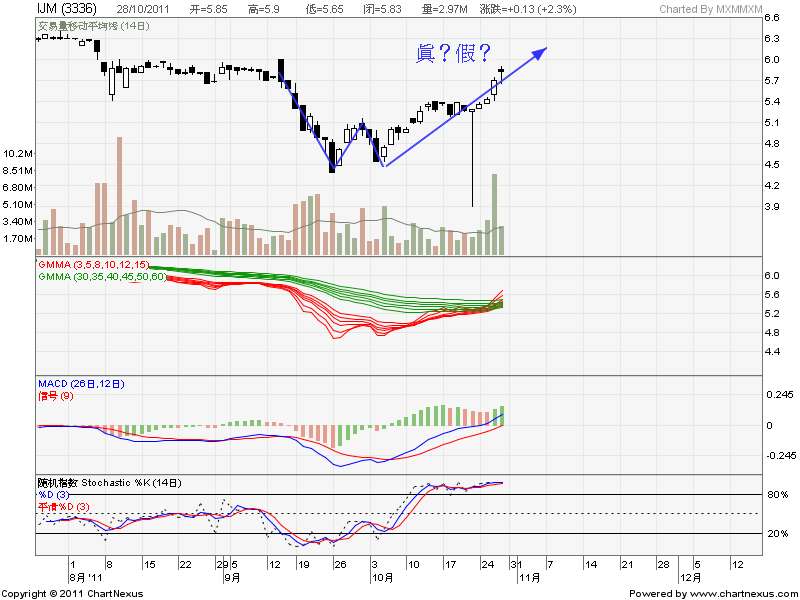The height and width of the screenshot is (600, 800).
Task: Click the red GMMA (3,5,8,10,12,15) legend
Action: (92, 264)
